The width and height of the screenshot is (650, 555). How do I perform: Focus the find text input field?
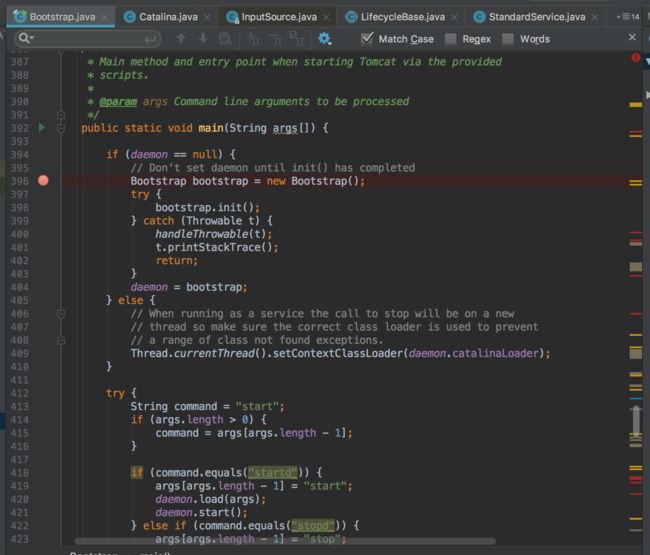click(90, 39)
